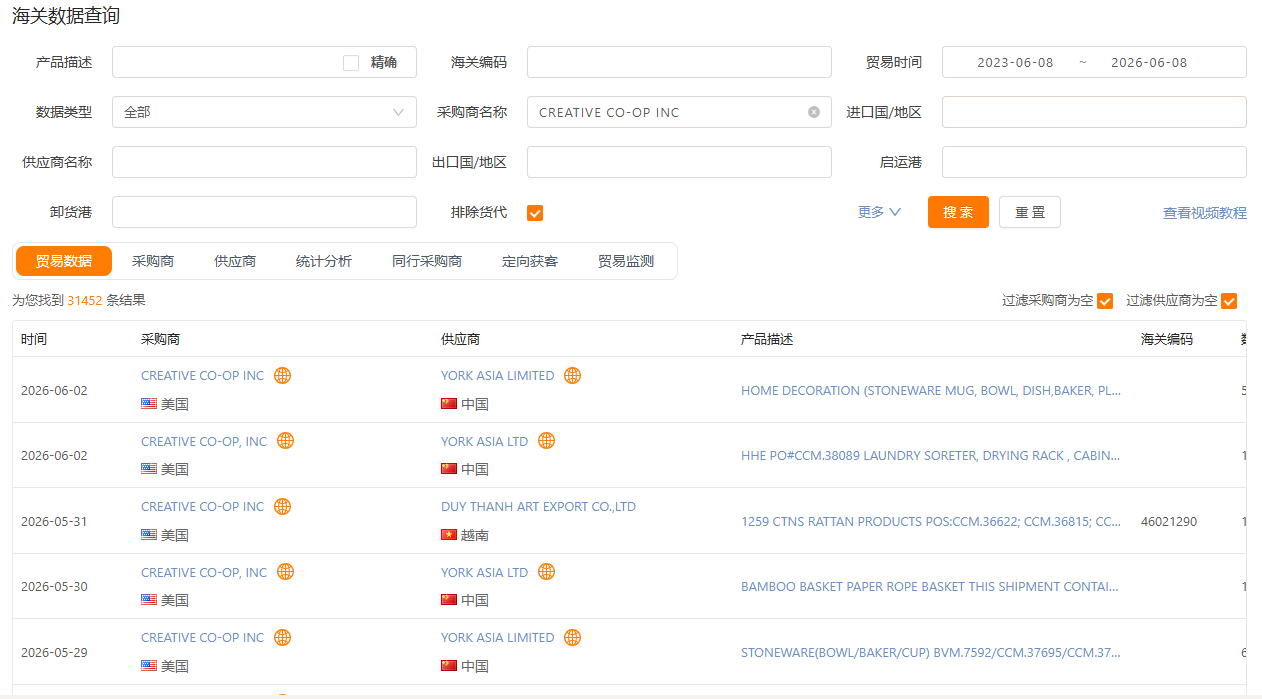The image size is (1262, 699).
Task: Open the start date 2023-06-08 picker
Action: click(1015, 62)
